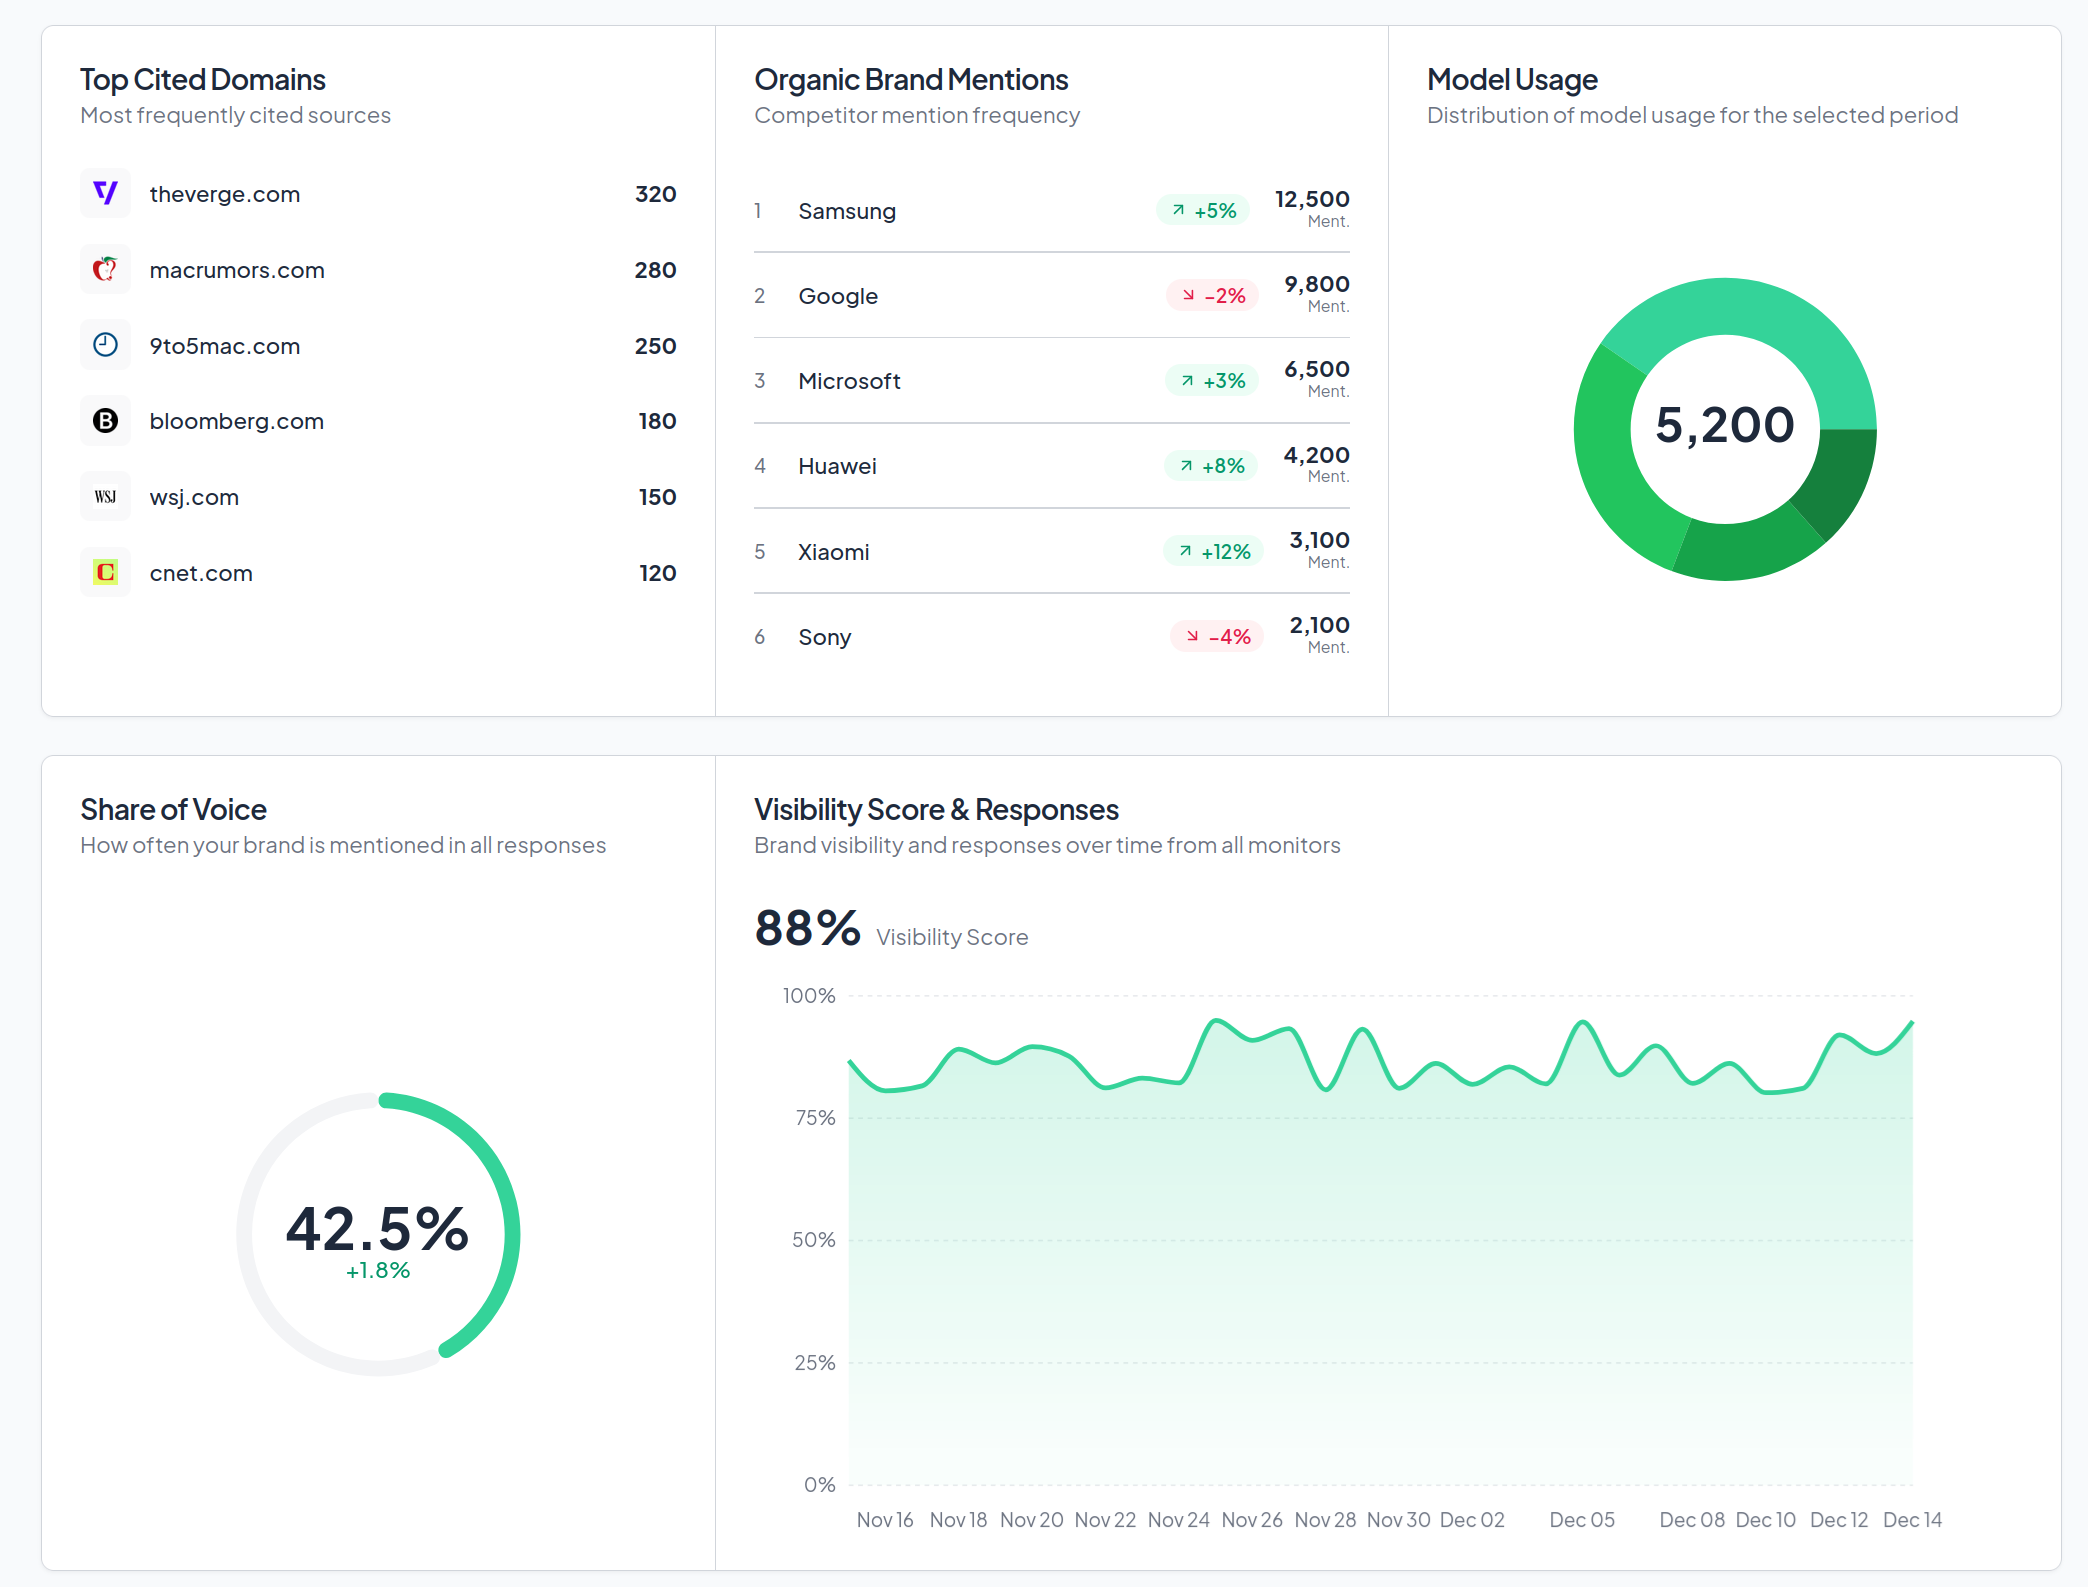Image resolution: width=2088 pixels, height=1587 pixels.
Task: Click Google's -2% downward trend badge
Action: tap(1213, 296)
